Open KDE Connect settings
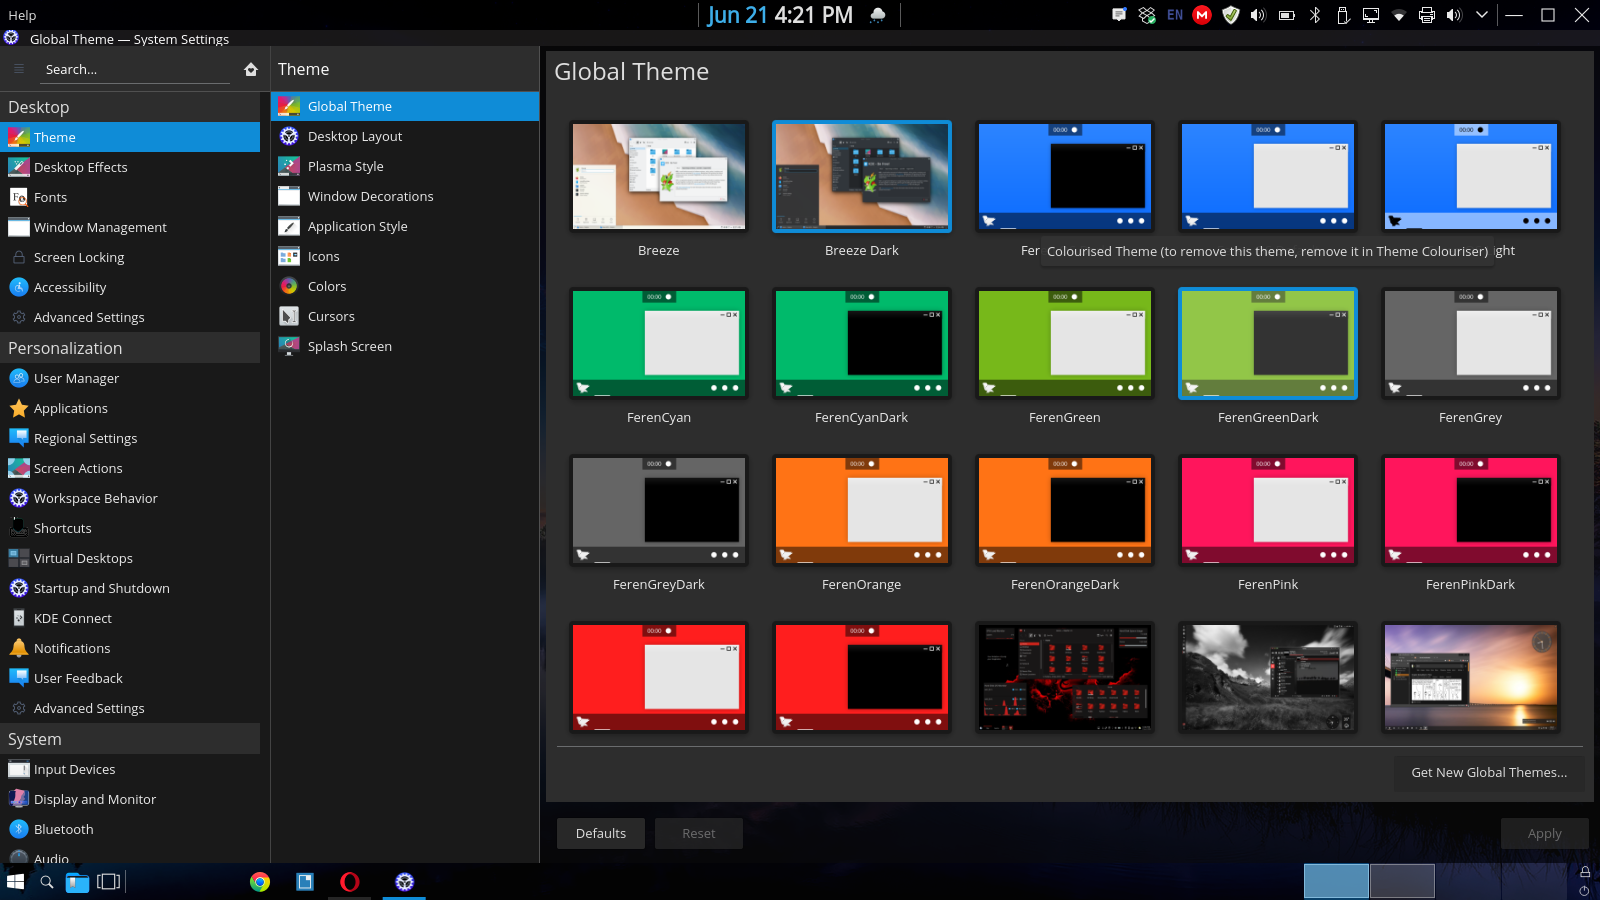Image resolution: width=1600 pixels, height=900 pixels. (x=130, y=618)
